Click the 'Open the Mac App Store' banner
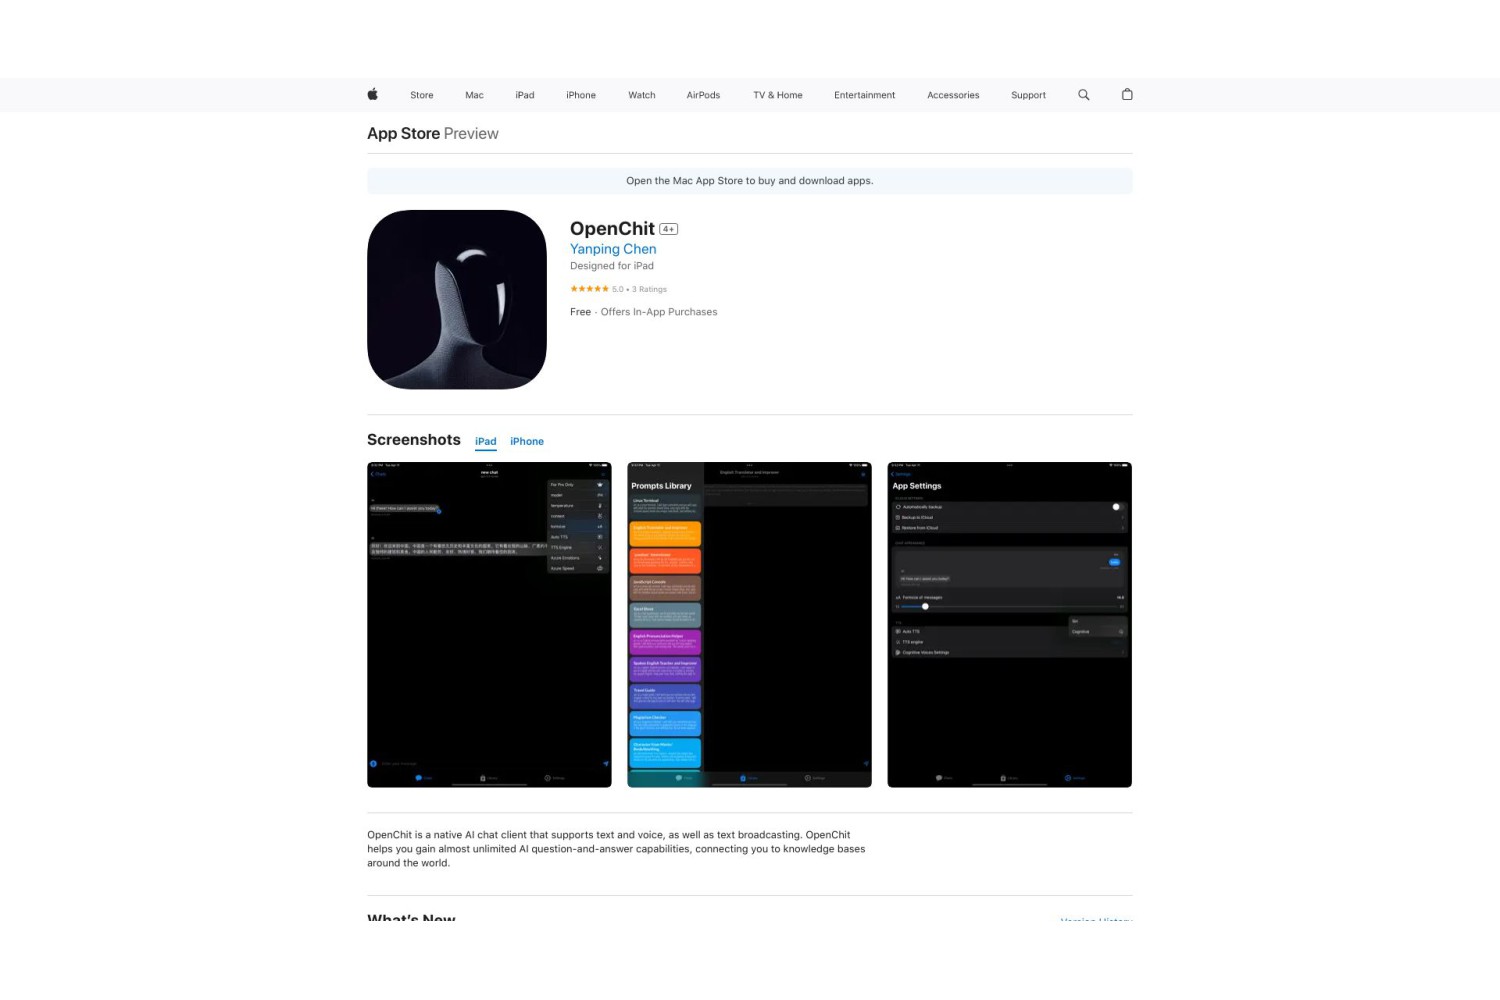The image size is (1500, 1000). point(750,181)
